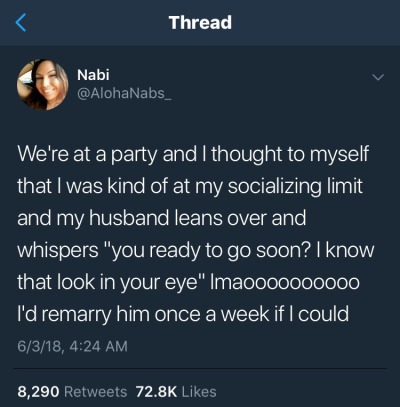This screenshot has height=407, width=400.
Task: Tap the word lmaooooooooooo in tweet
Action: pos(285,283)
